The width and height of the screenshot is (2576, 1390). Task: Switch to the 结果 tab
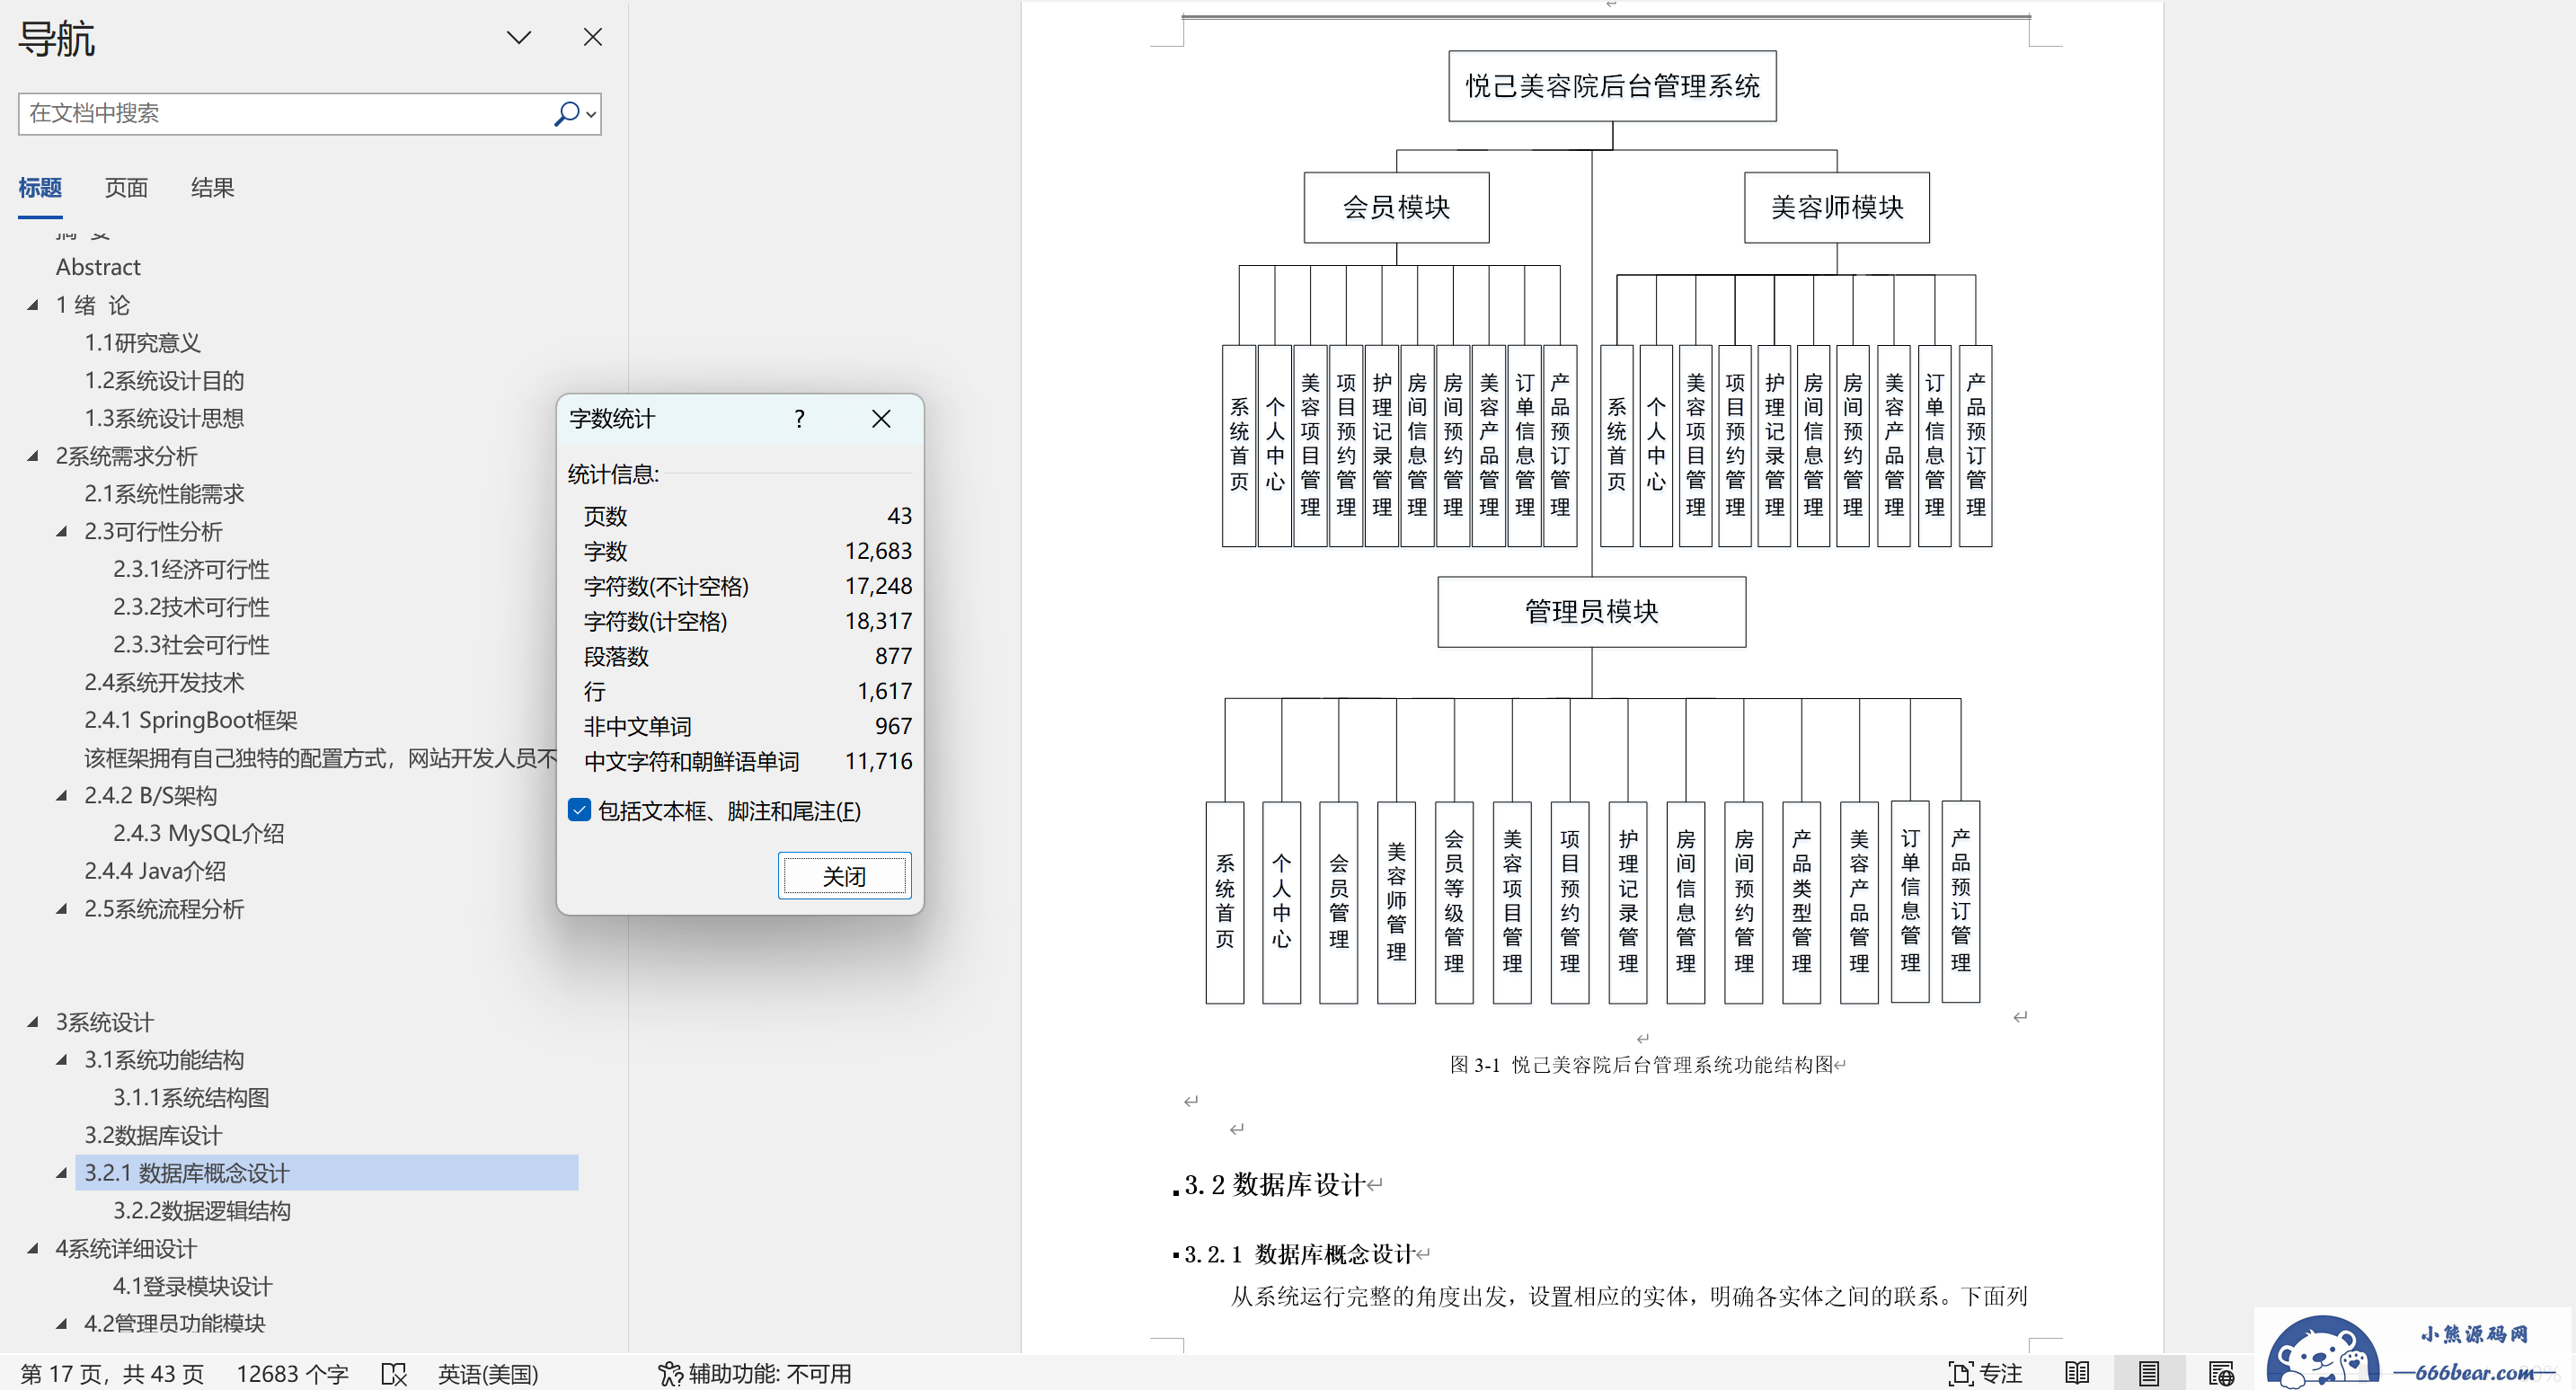point(212,188)
